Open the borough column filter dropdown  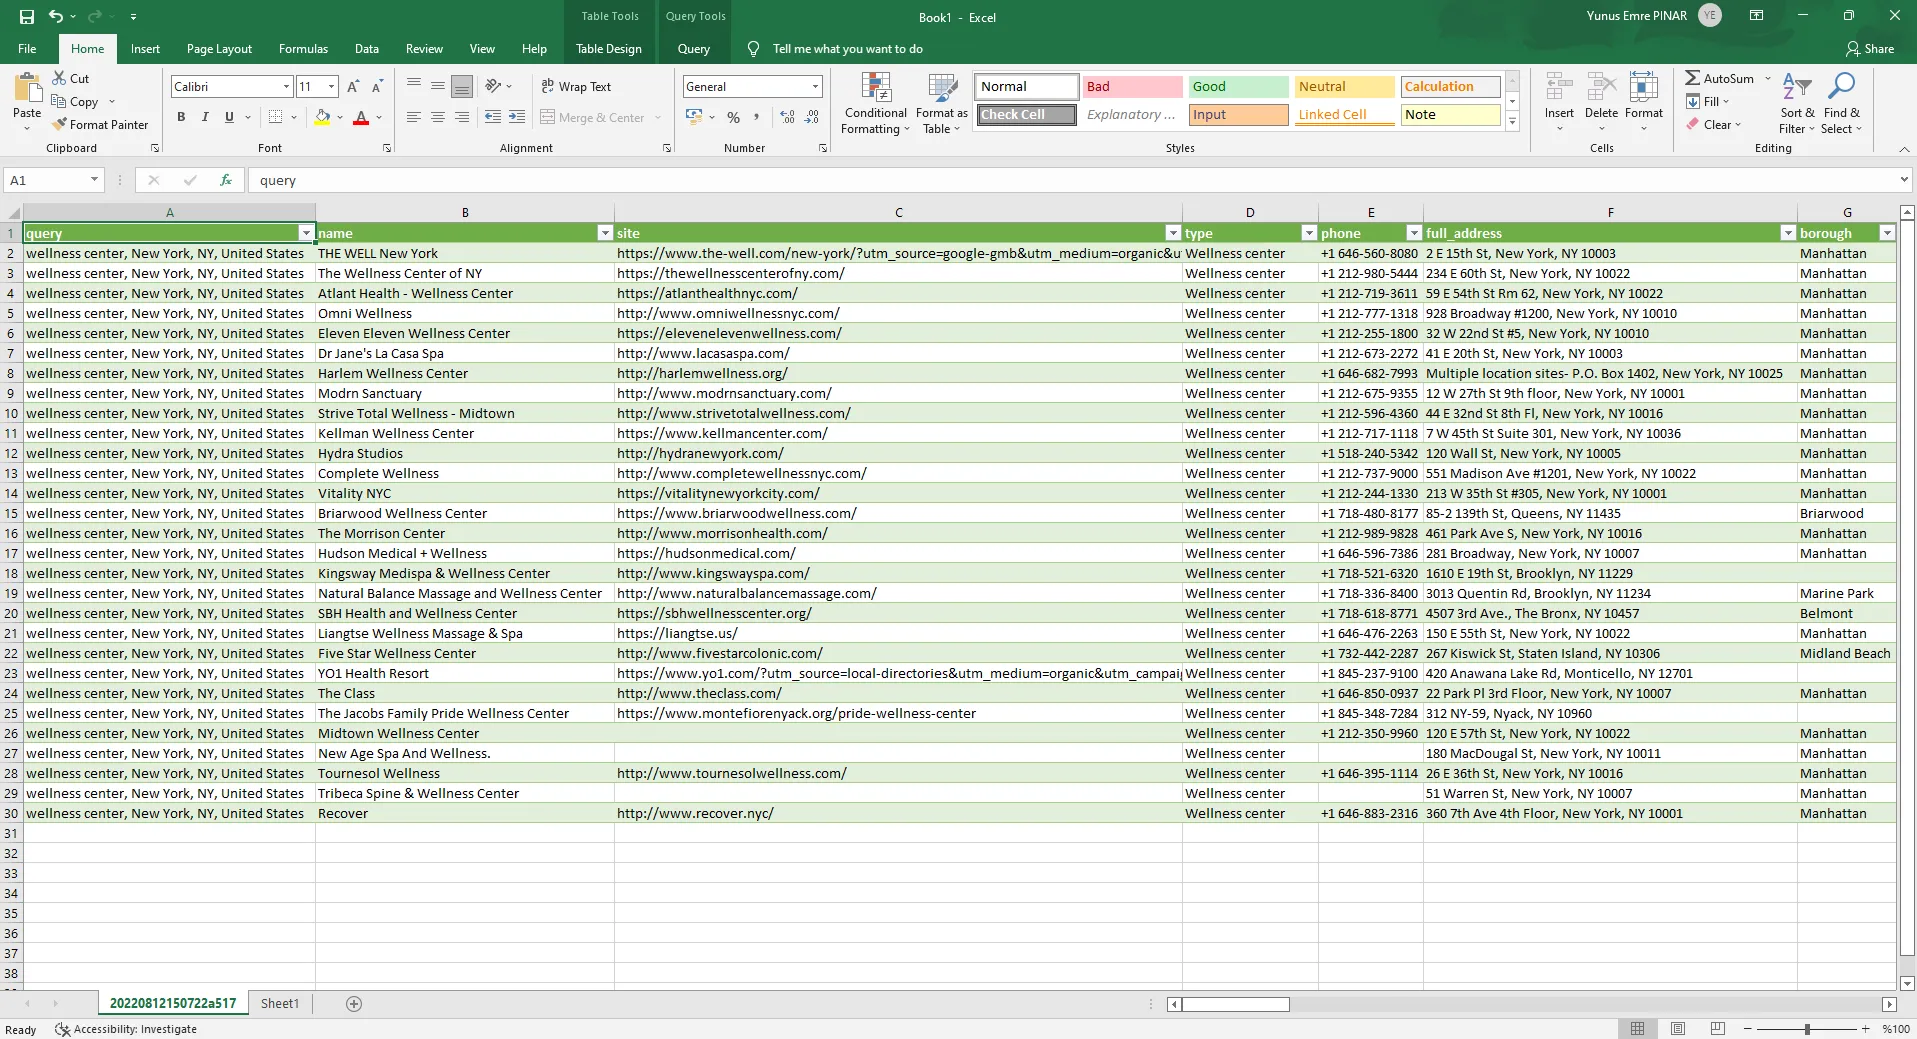pos(1886,233)
